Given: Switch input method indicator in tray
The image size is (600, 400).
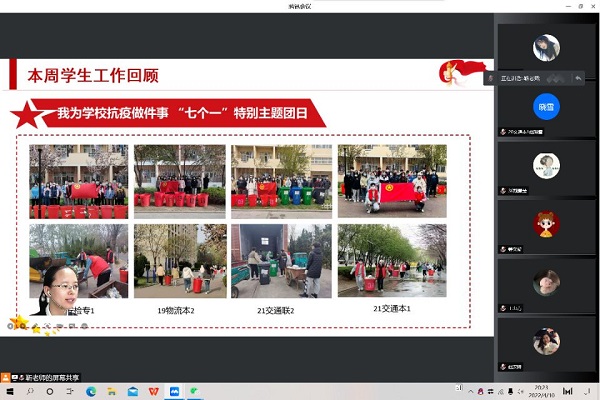Looking at the screenshot, I should [x=567, y=391].
